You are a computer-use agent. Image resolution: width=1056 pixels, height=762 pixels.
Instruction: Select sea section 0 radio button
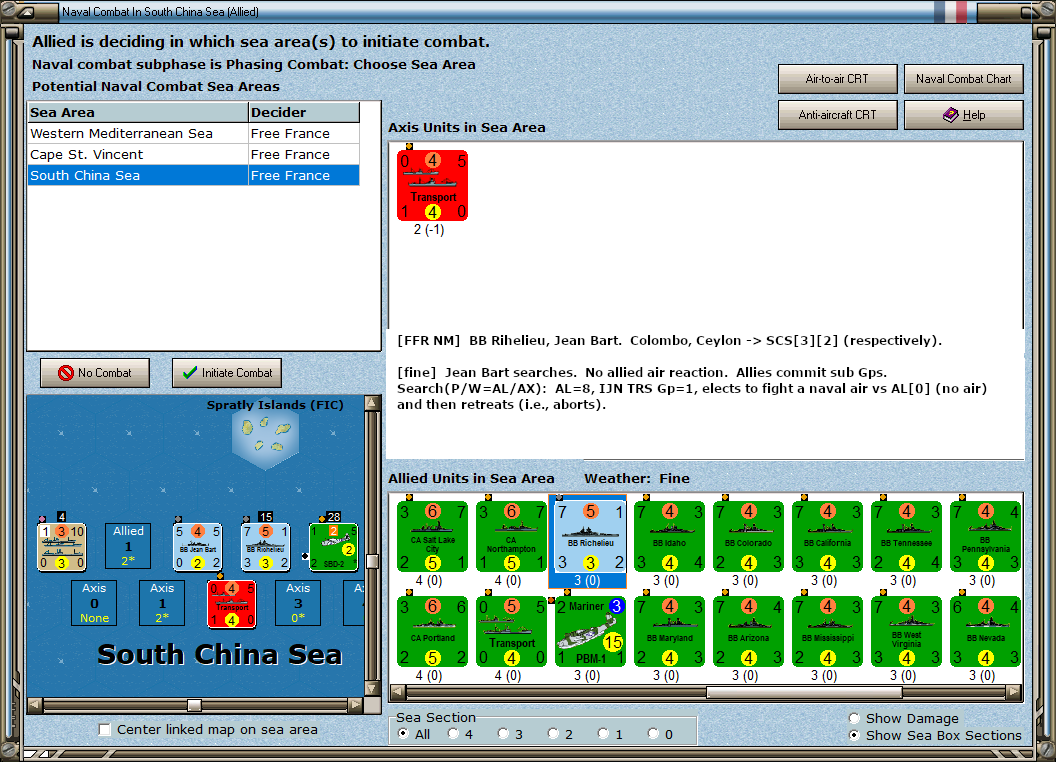pos(653,734)
